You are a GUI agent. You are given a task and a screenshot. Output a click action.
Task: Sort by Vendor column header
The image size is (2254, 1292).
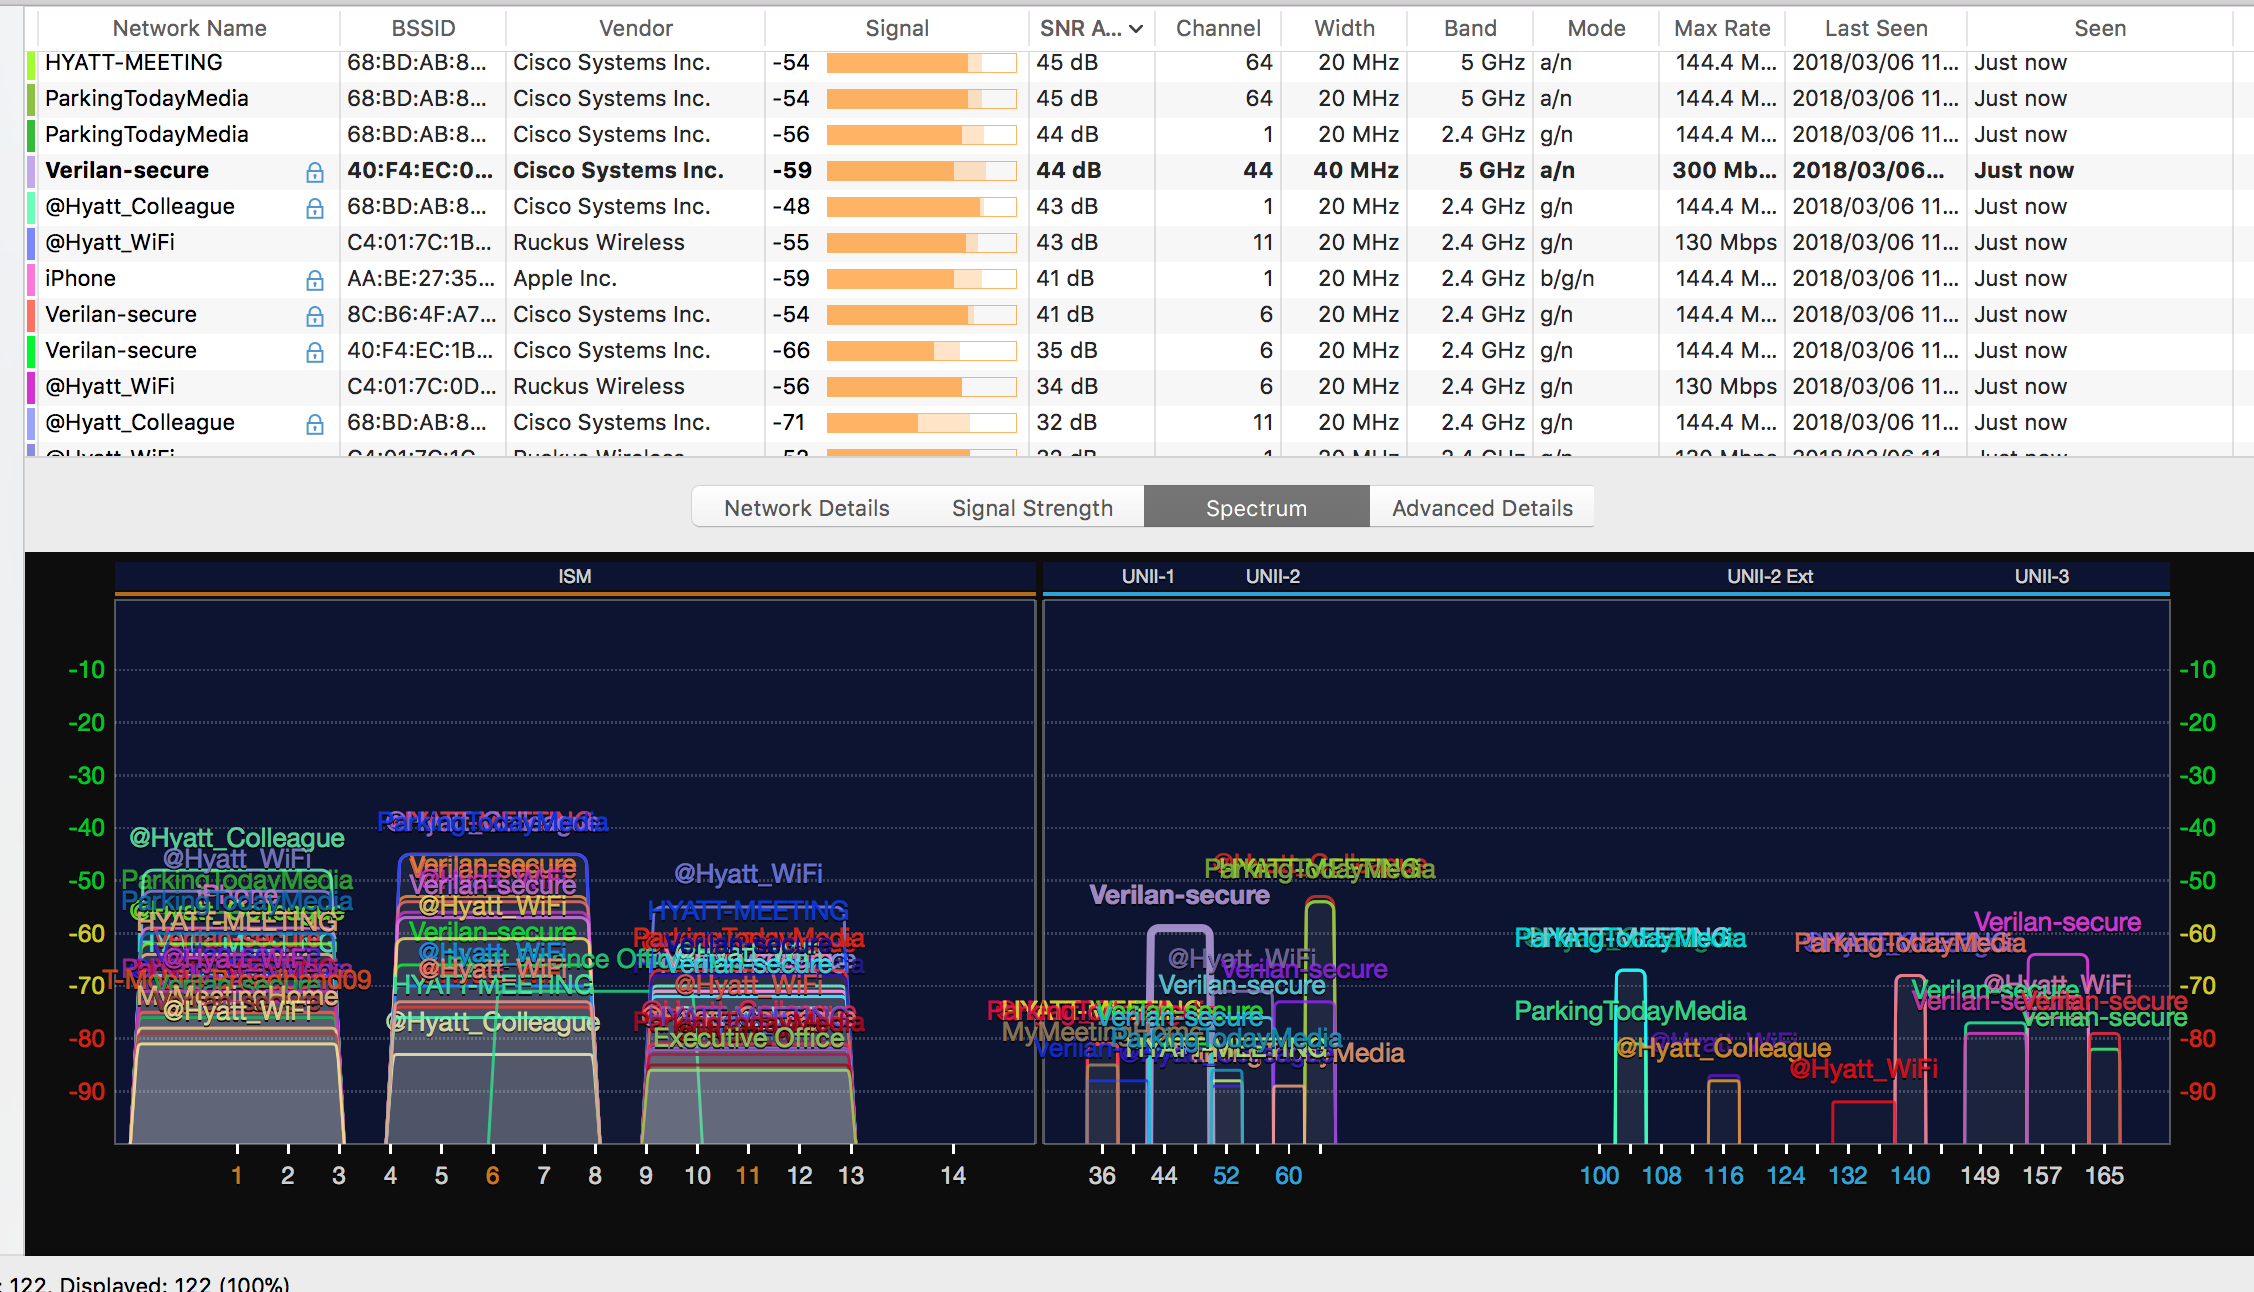click(636, 29)
